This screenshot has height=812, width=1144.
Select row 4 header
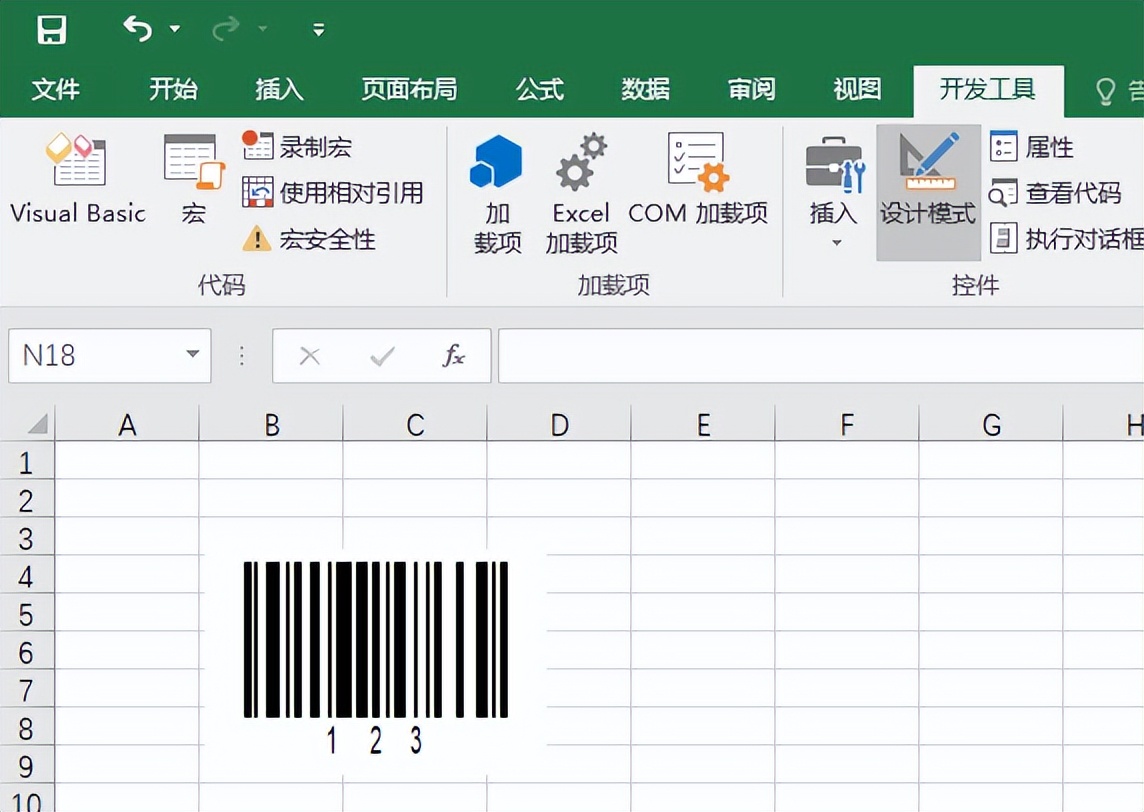point(26,576)
